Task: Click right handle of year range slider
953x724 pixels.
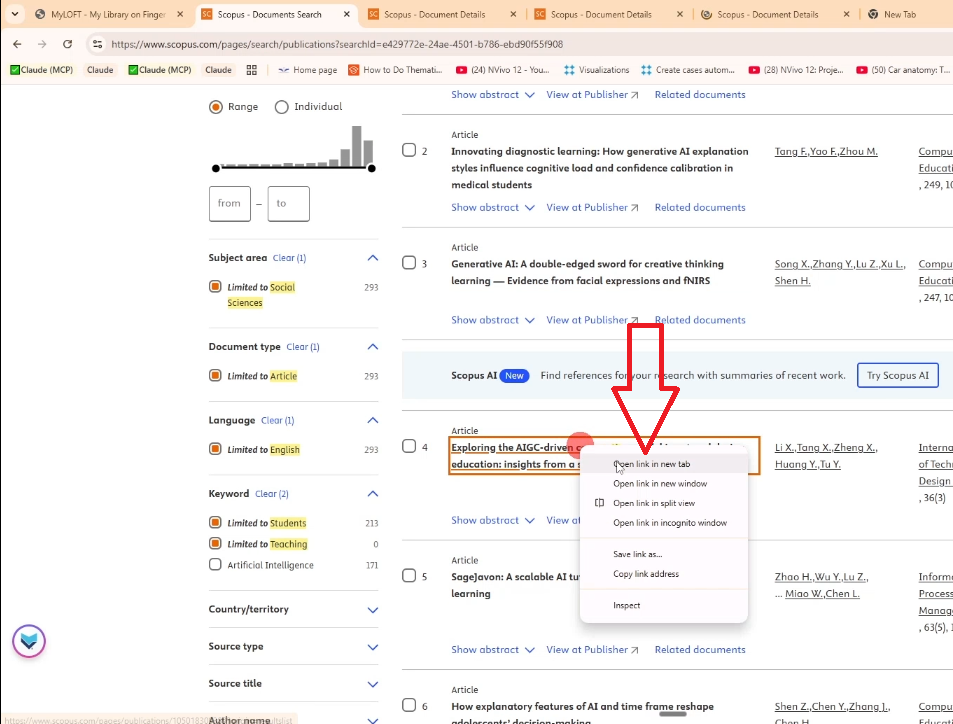Action: (371, 168)
